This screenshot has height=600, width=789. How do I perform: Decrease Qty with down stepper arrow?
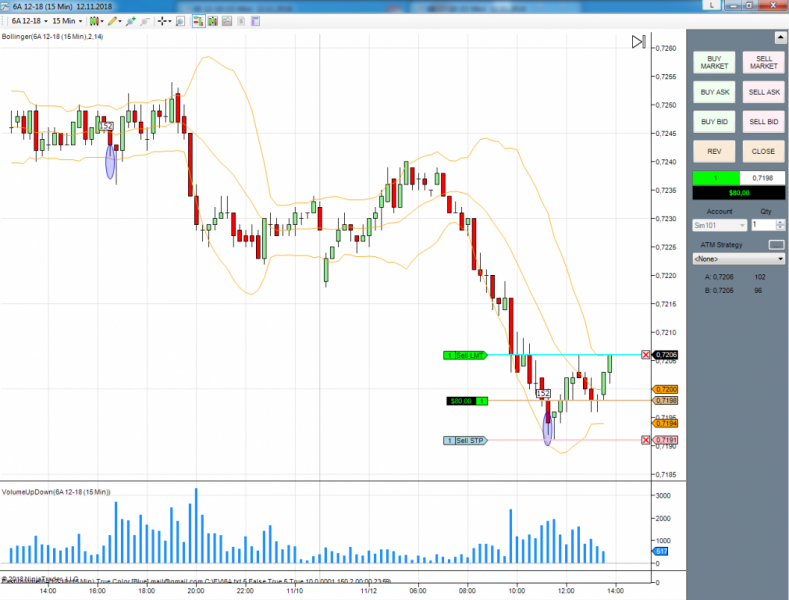(x=780, y=228)
